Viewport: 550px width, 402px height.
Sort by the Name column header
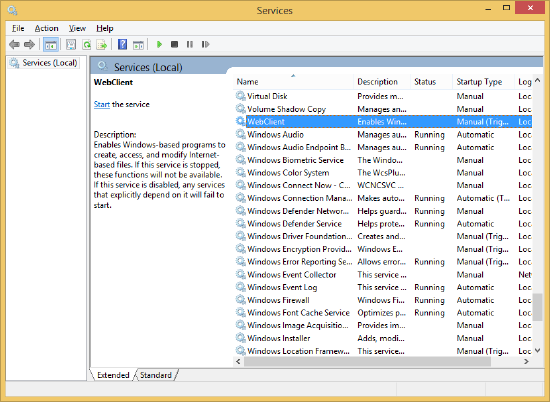tap(293, 82)
